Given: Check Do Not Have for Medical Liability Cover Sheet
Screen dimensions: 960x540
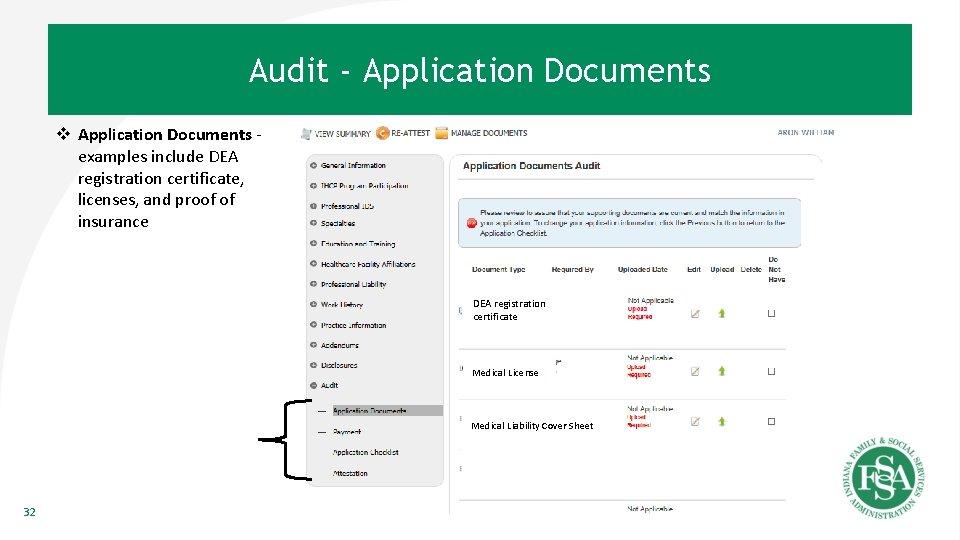Looking at the screenshot, I should (x=771, y=421).
